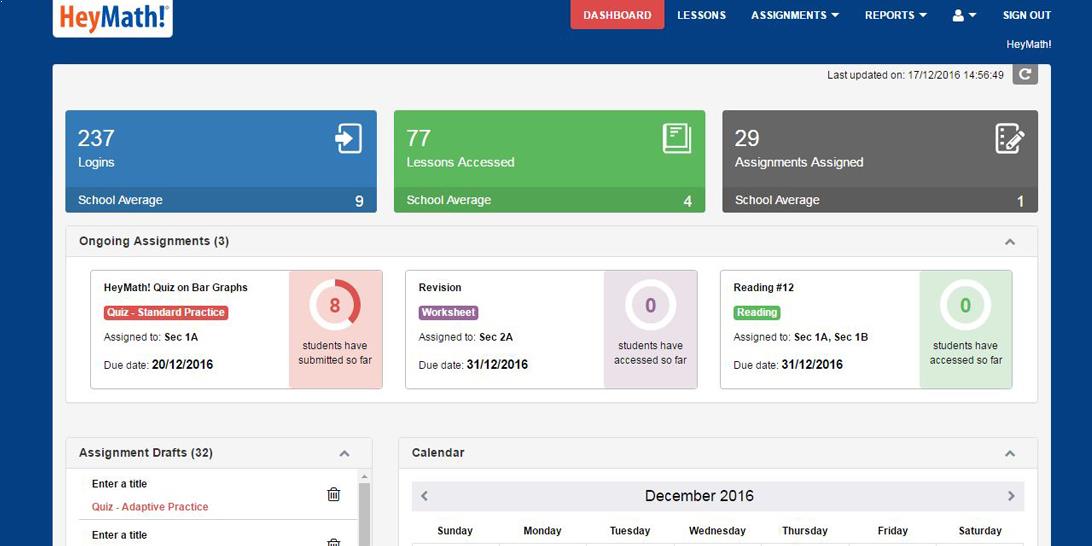The height and width of the screenshot is (546, 1092).
Task: Open the Reports dropdown menu
Action: tap(895, 15)
